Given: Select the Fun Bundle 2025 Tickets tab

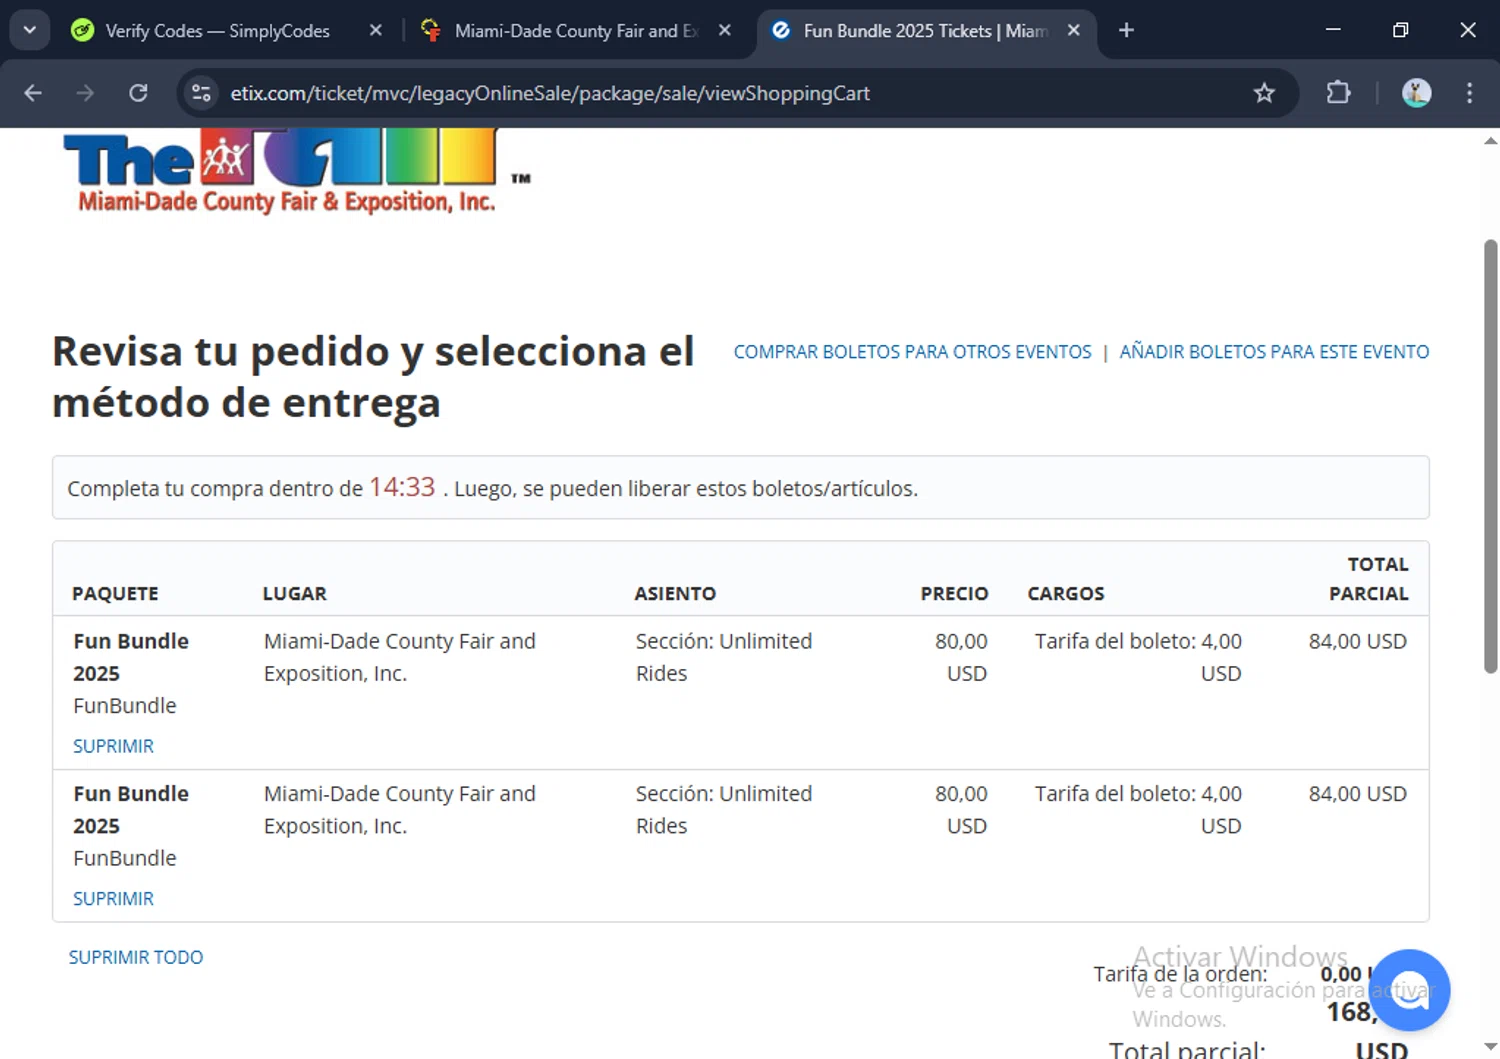Looking at the screenshot, I should pyautogui.click(x=910, y=31).
